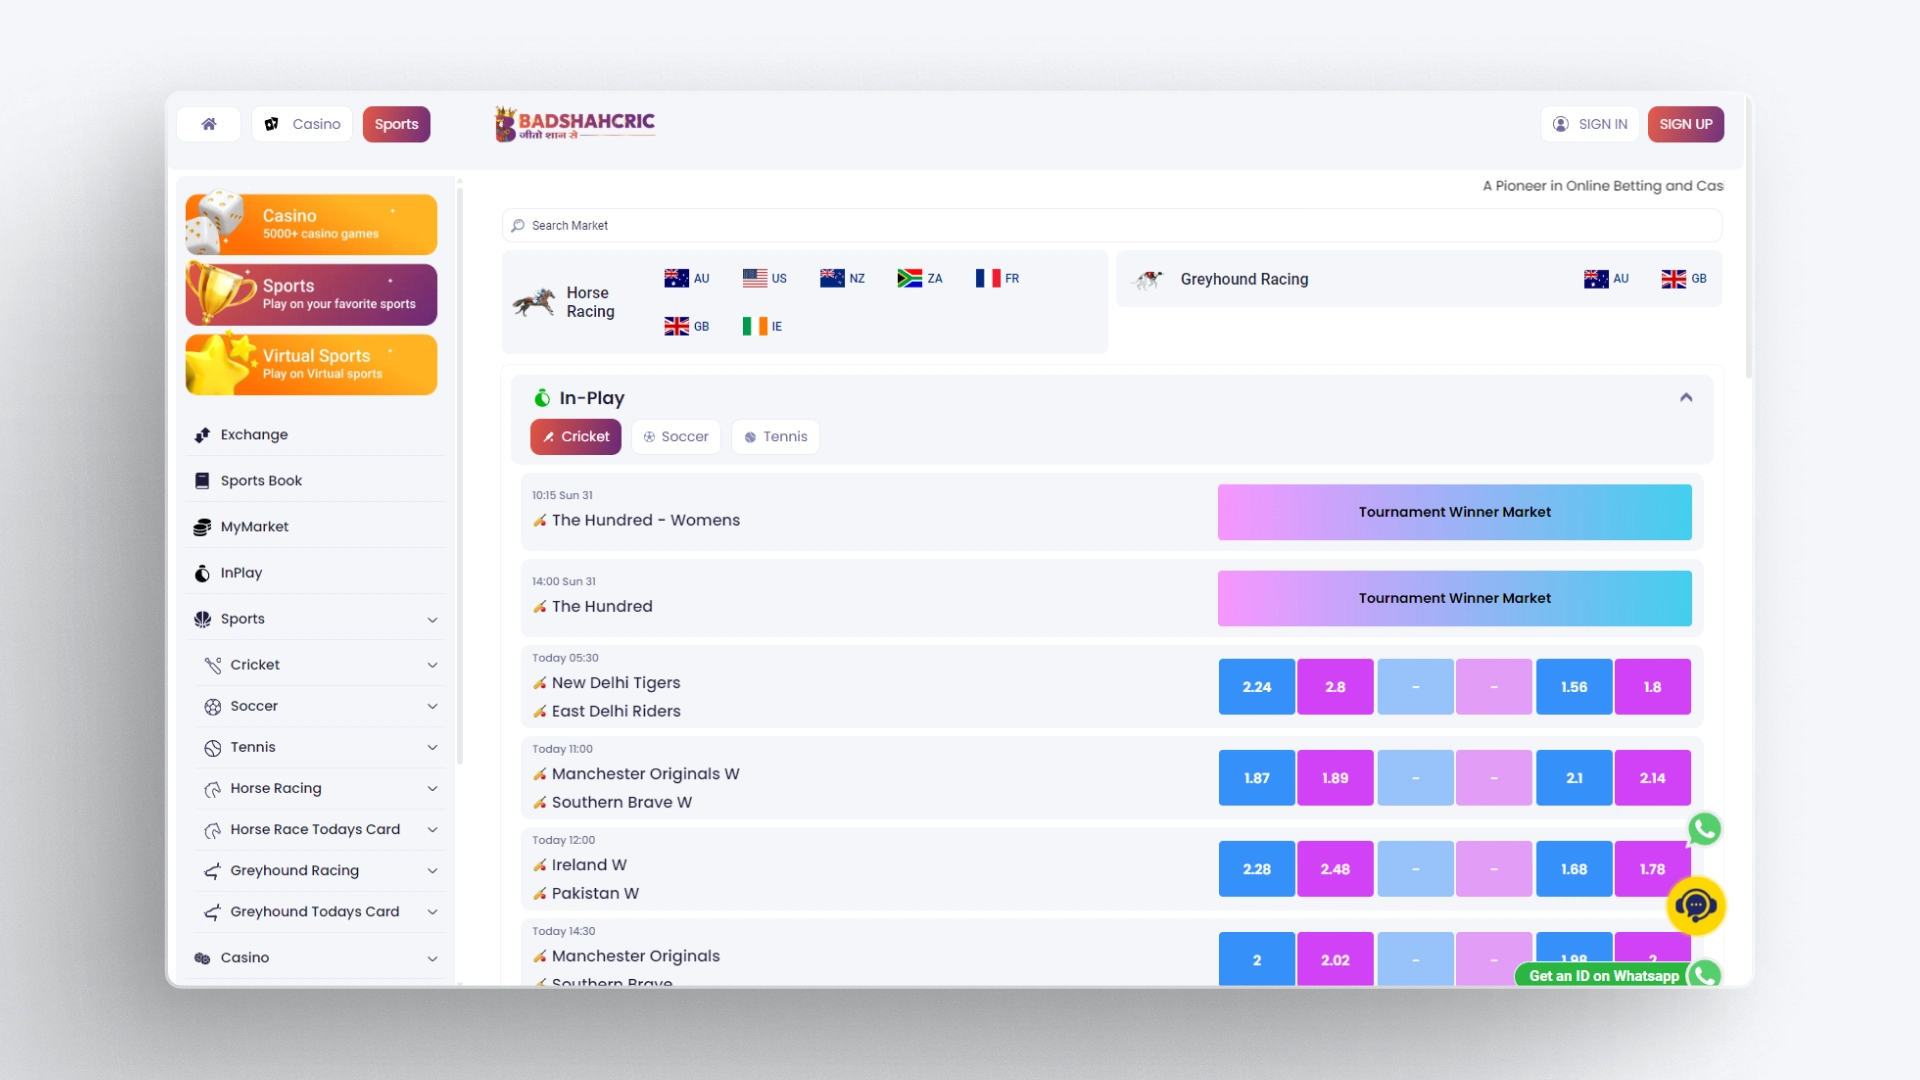Viewport: 1920px width, 1080px height.
Task: Click lay odds 1.89 for Manchester Originals W
Action: pos(1335,778)
